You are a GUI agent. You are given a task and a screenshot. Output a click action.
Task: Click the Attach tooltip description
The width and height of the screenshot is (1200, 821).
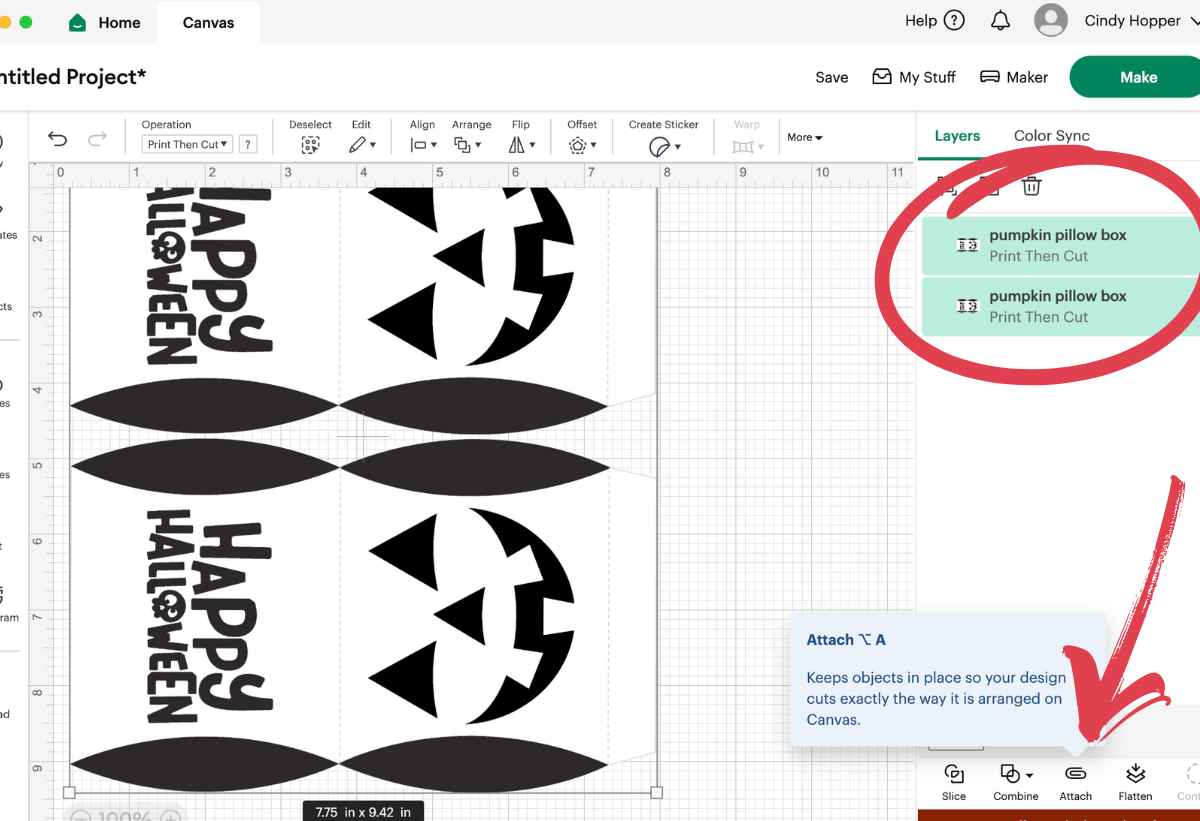coord(935,698)
